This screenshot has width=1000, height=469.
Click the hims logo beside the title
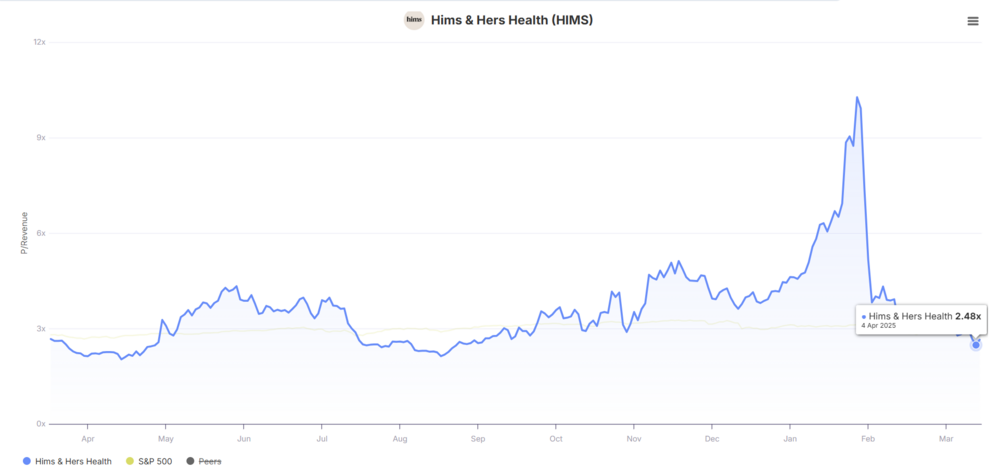tap(414, 20)
